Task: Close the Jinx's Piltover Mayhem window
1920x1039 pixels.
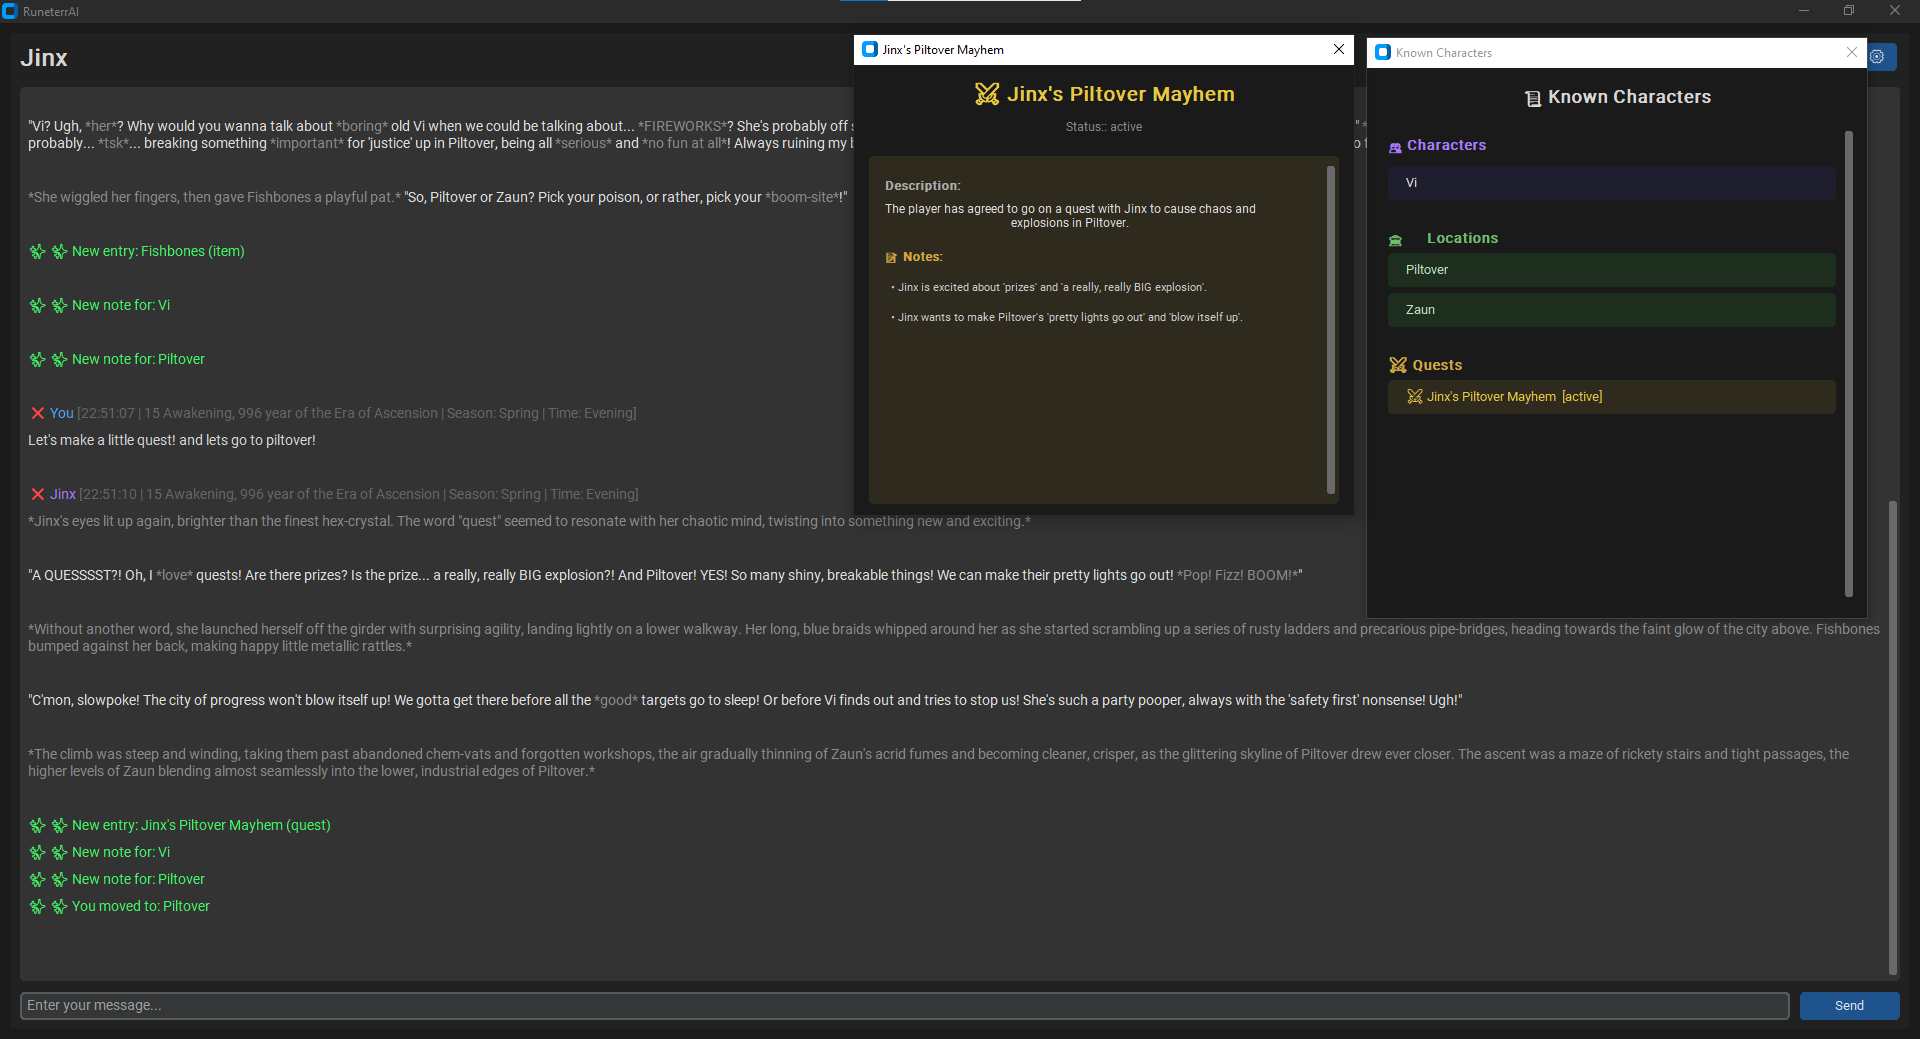Action: (x=1339, y=49)
